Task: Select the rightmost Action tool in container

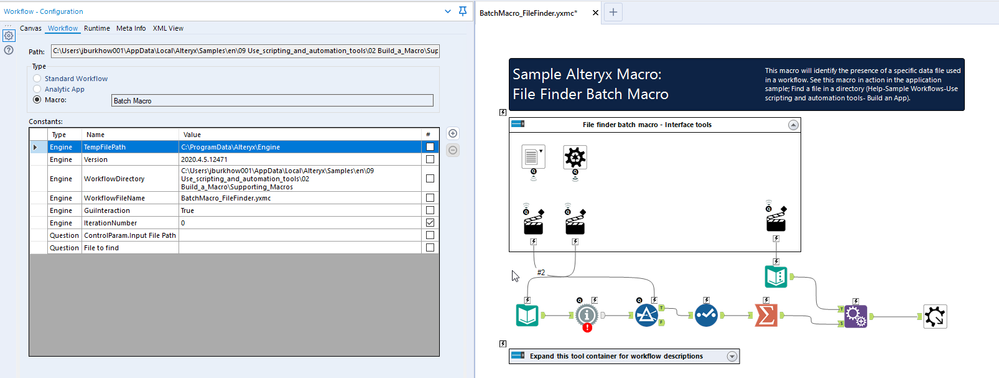Action: coord(776,221)
